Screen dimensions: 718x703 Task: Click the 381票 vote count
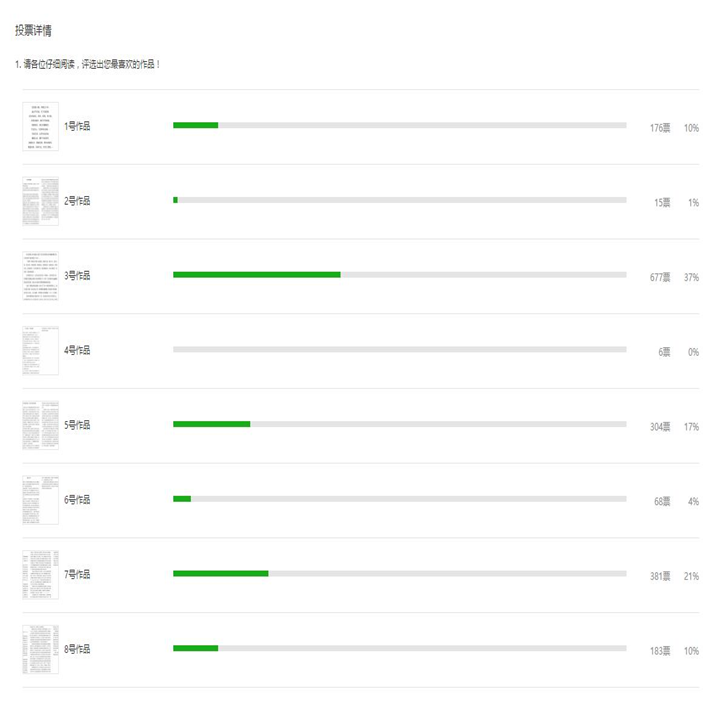659,576
